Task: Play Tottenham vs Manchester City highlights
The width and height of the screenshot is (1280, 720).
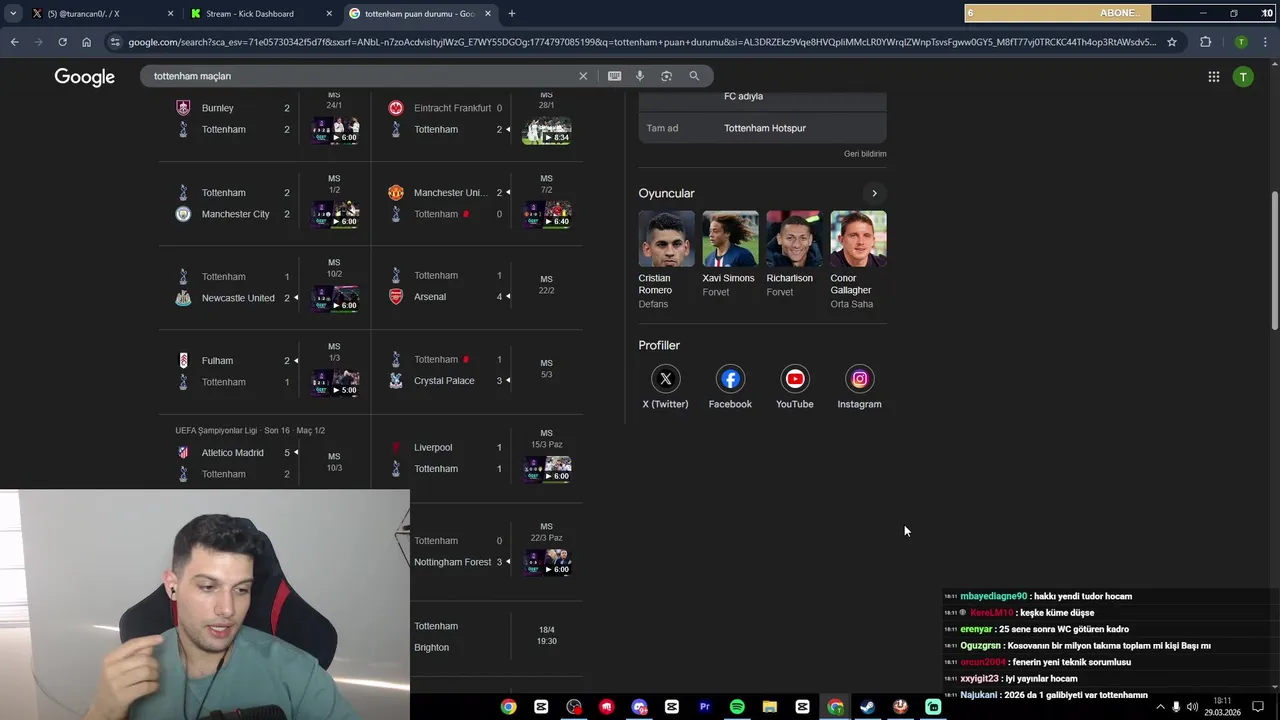Action: pos(336,214)
